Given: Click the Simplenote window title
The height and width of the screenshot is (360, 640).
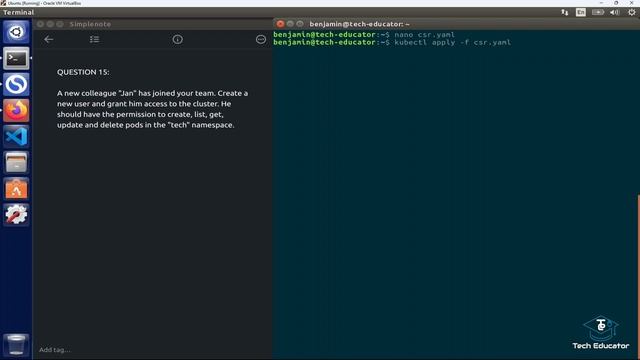Looking at the screenshot, I should (x=90, y=24).
